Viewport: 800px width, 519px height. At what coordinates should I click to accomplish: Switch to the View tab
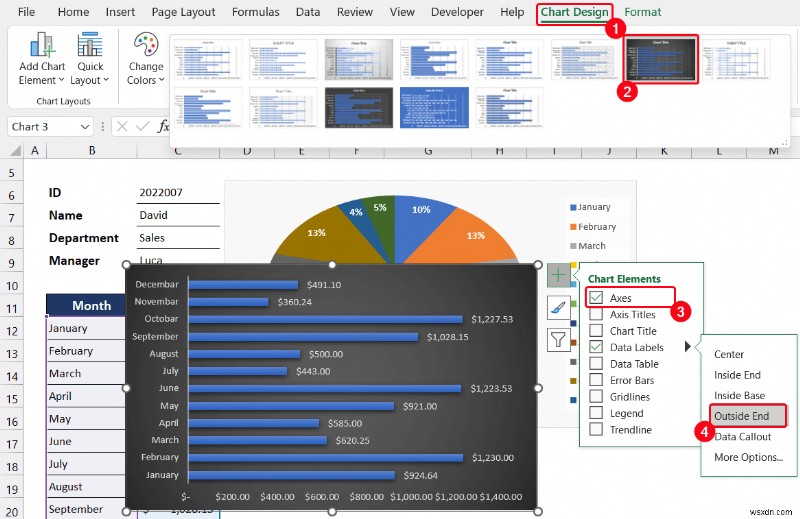(402, 12)
